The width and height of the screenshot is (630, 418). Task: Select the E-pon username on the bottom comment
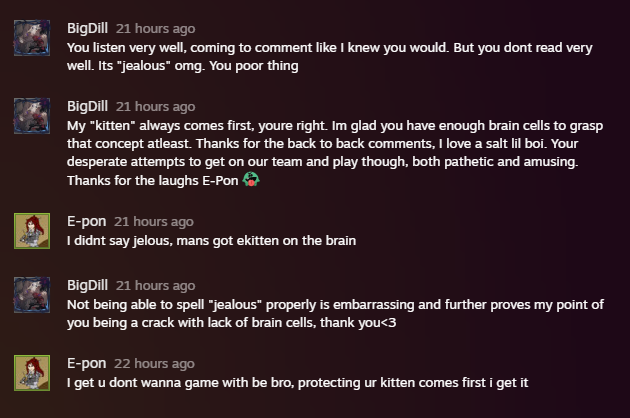pyautogui.click(x=85, y=364)
